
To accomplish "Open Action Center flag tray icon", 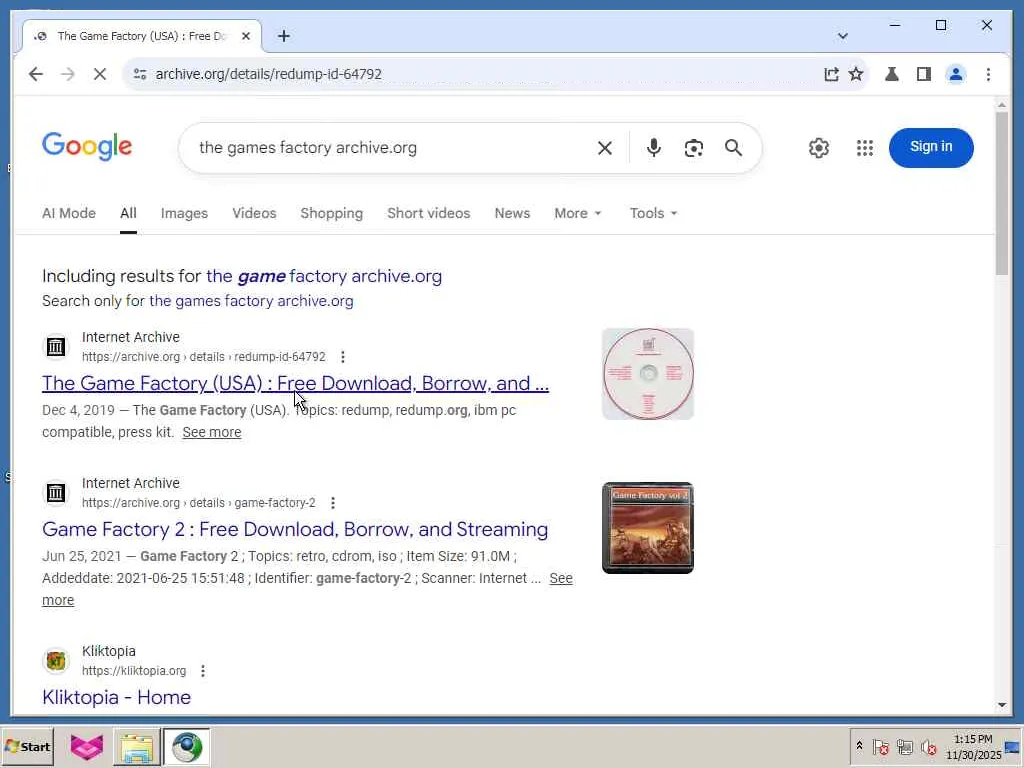I will pyautogui.click(x=880, y=747).
